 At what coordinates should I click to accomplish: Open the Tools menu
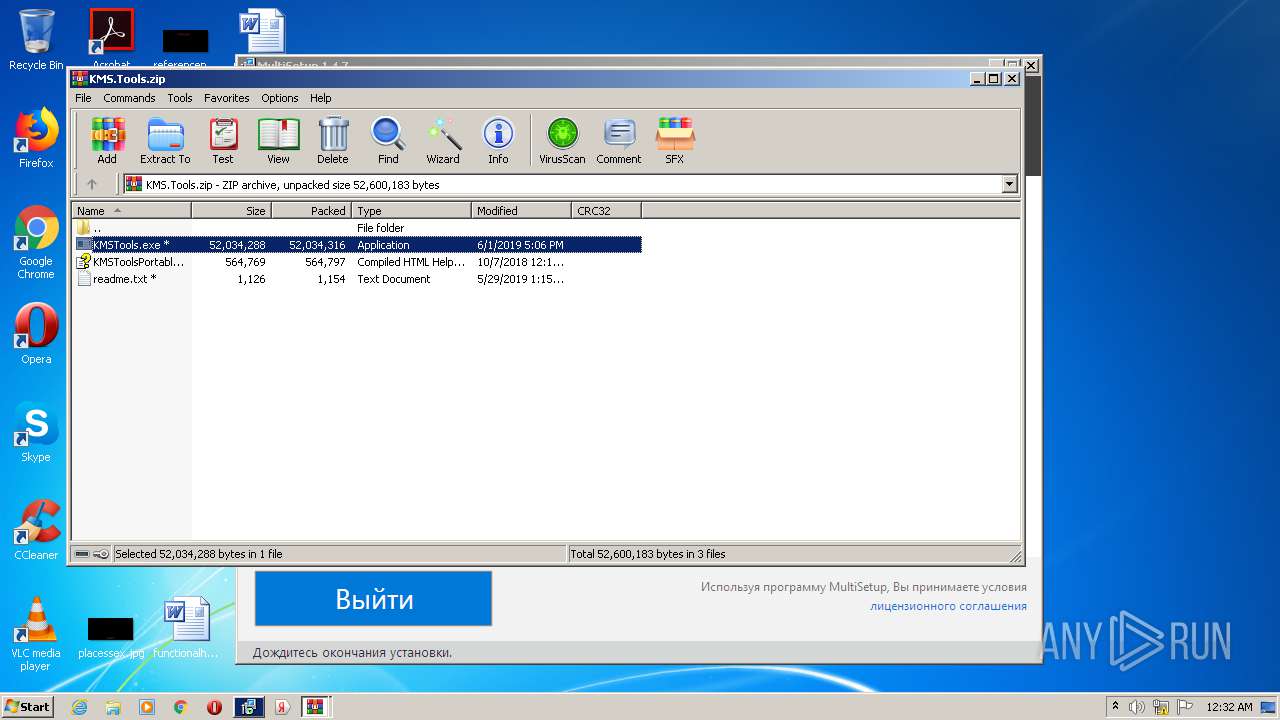pyautogui.click(x=180, y=98)
